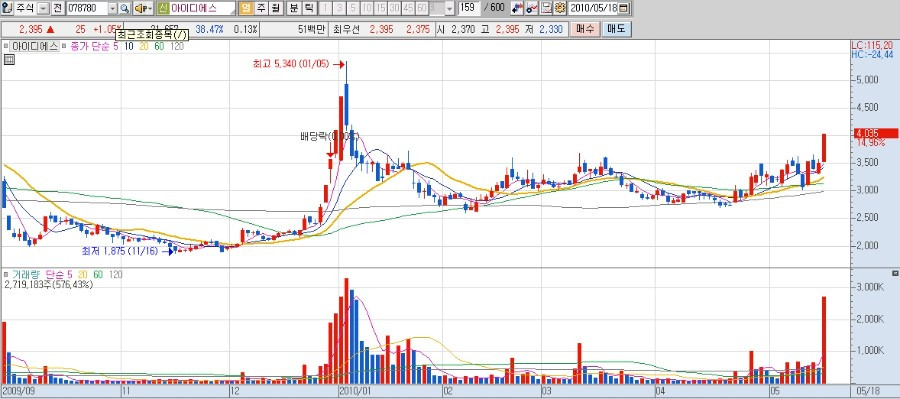
Task: Toggle the small square before 아이디에스 legend
Action: click(6, 47)
